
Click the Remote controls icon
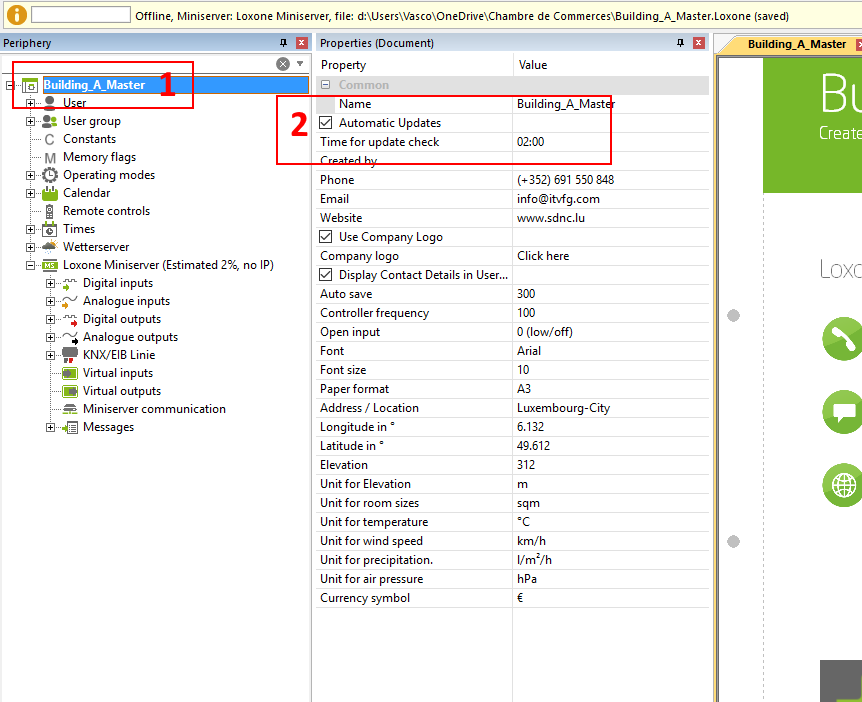coord(49,211)
